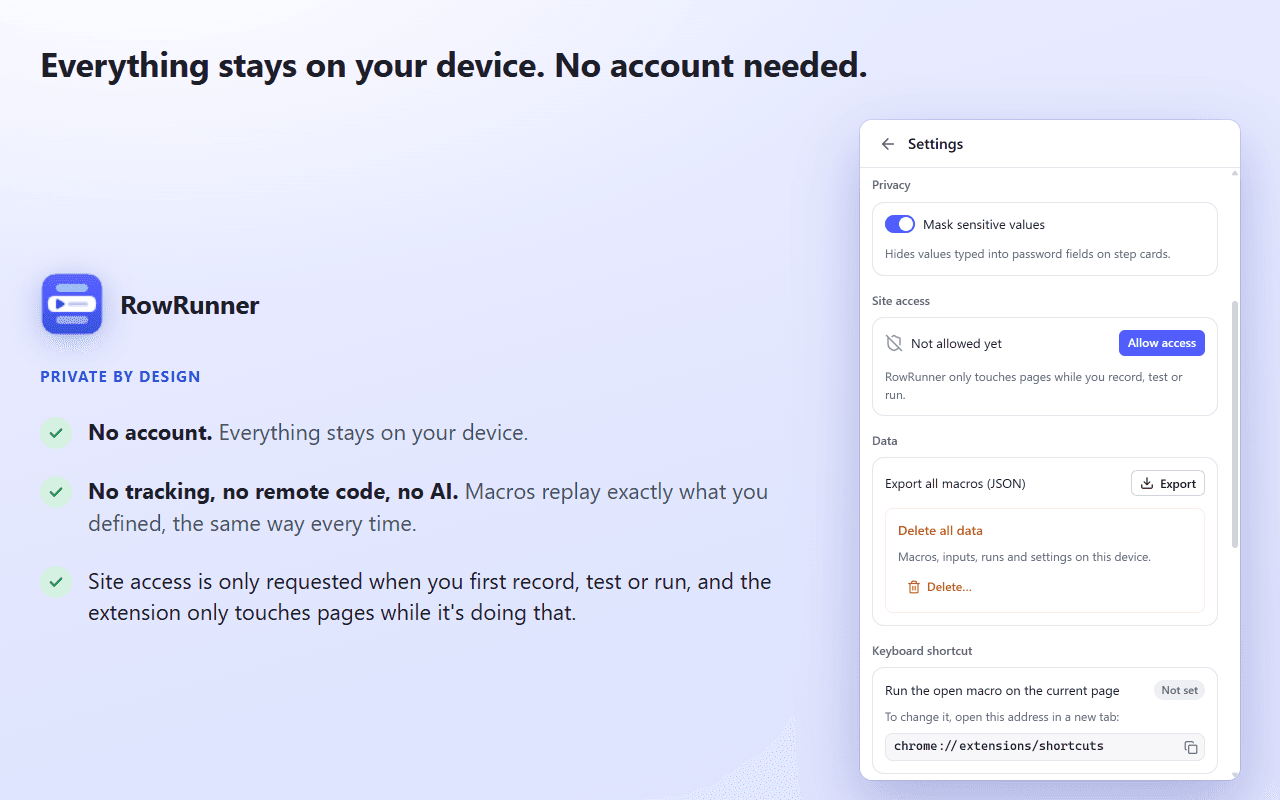Click the Mask sensitive values label
Image resolution: width=1280 pixels, height=800 pixels.
(x=984, y=225)
